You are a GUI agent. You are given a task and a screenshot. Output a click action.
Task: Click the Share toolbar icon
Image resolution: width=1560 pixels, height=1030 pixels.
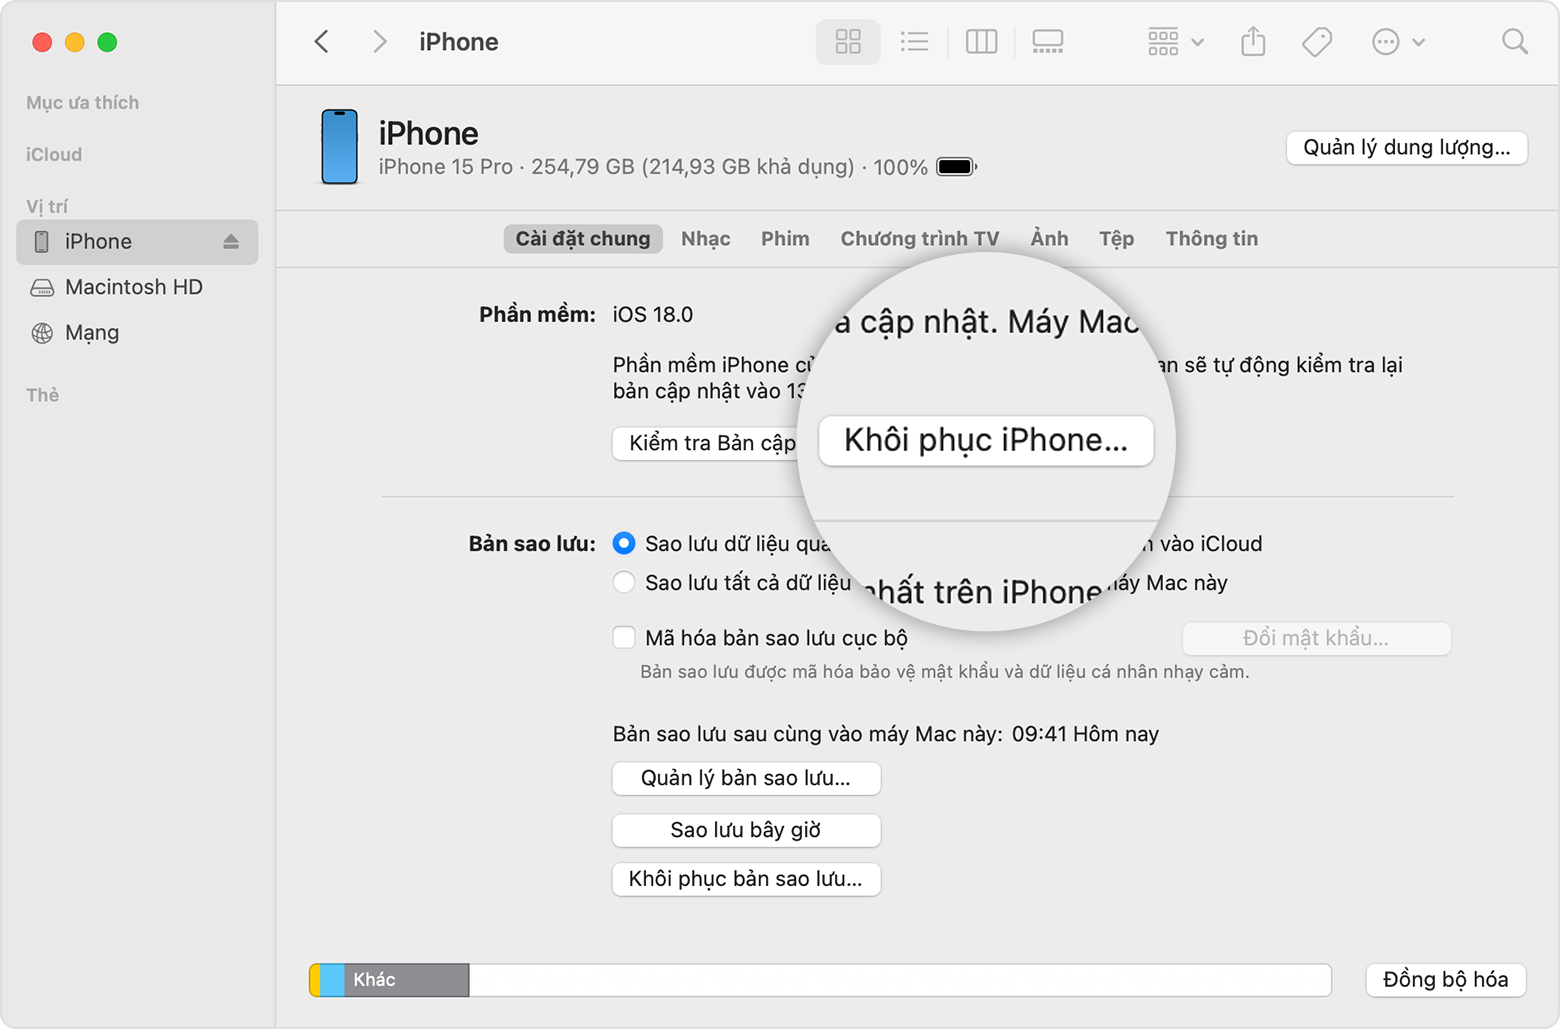point(1253,41)
